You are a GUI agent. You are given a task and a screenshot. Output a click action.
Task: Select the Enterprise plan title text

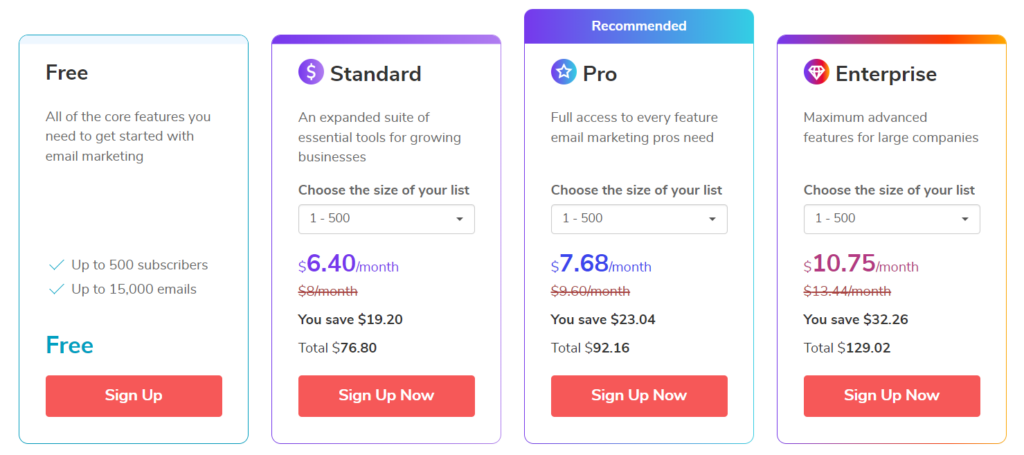(x=886, y=74)
